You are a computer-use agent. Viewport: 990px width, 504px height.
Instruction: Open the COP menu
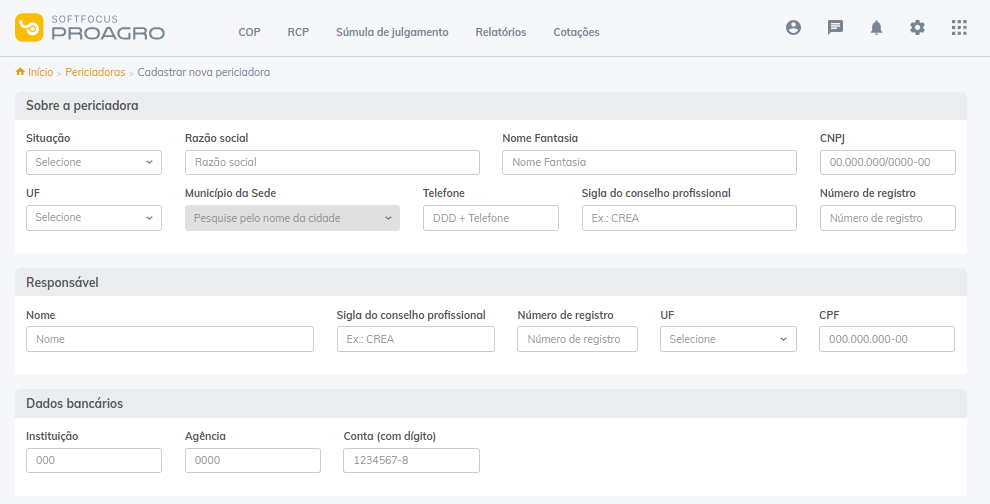tap(249, 32)
